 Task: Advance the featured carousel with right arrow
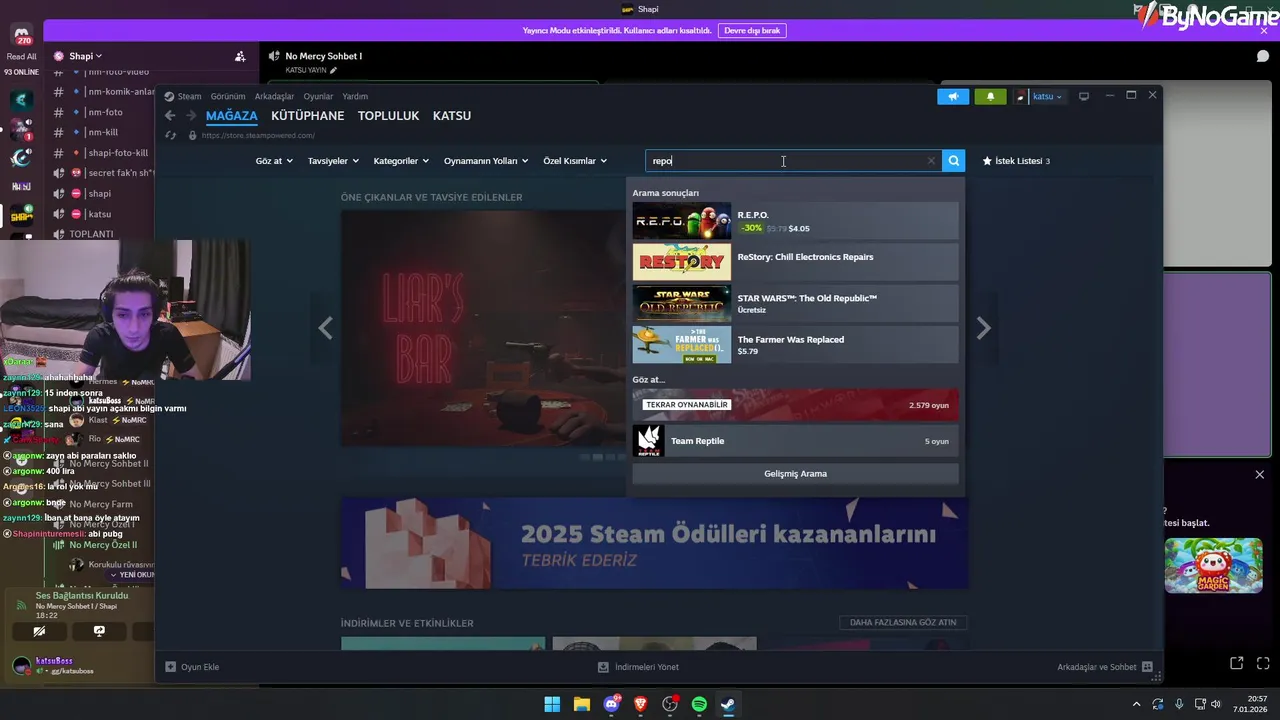click(983, 328)
